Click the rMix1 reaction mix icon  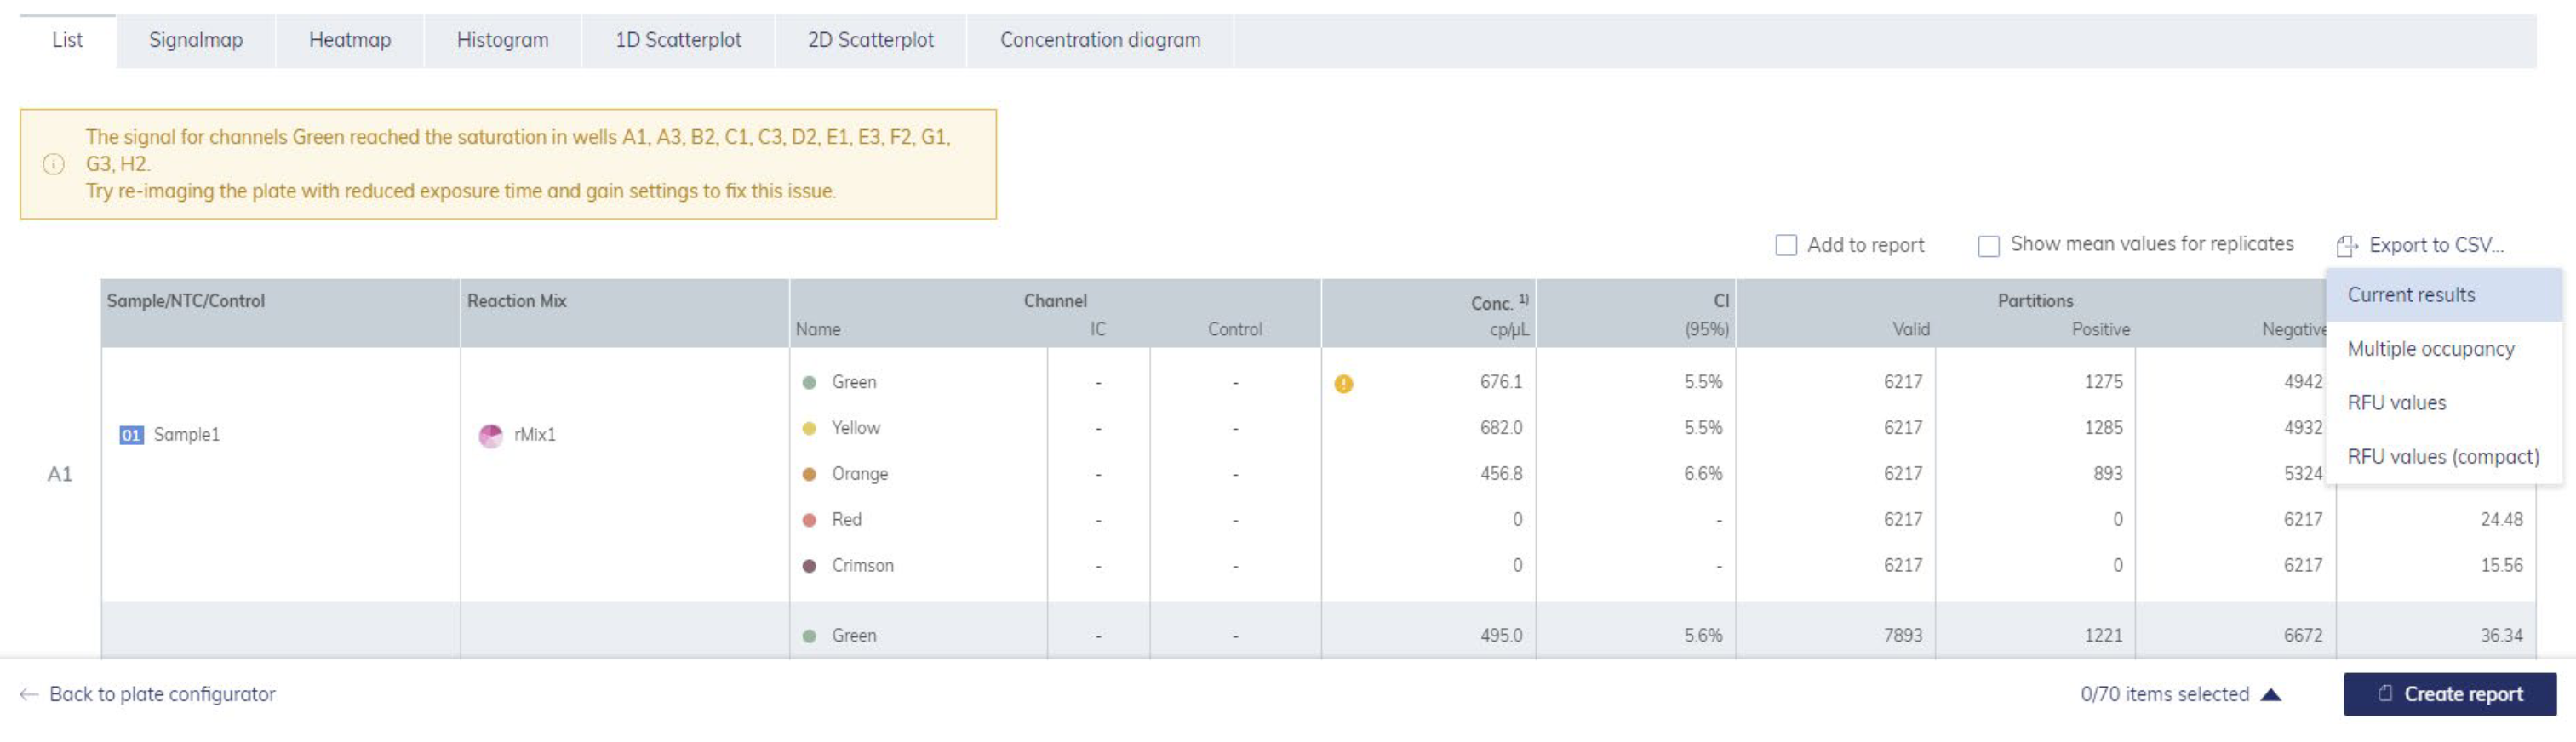(x=491, y=435)
